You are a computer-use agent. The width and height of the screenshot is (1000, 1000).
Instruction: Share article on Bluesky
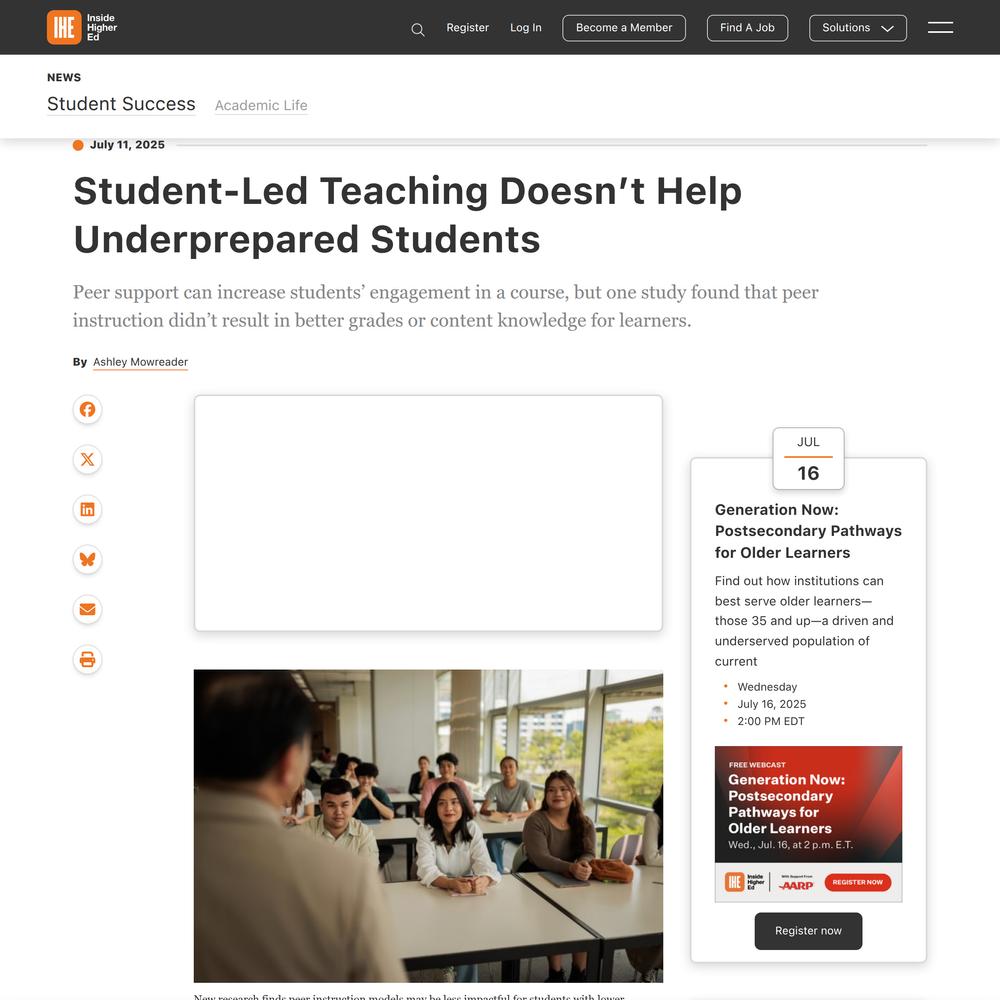coord(87,559)
